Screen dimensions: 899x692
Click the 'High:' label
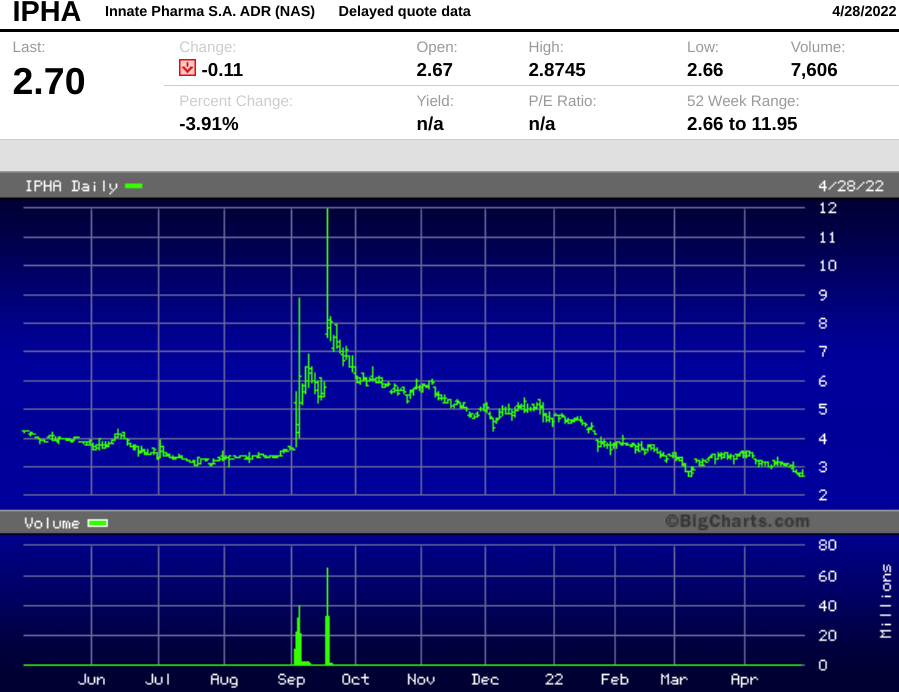(546, 47)
